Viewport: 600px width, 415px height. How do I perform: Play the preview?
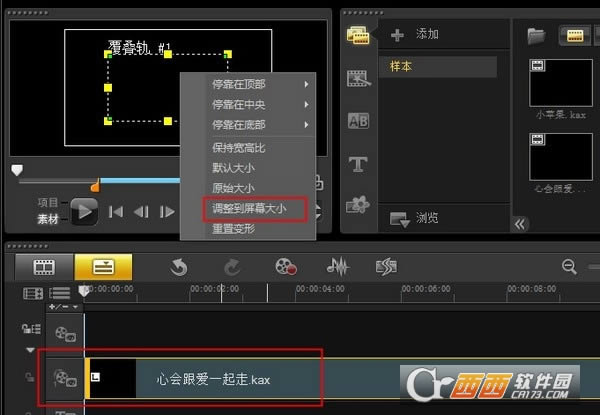click(x=84, y=212)
